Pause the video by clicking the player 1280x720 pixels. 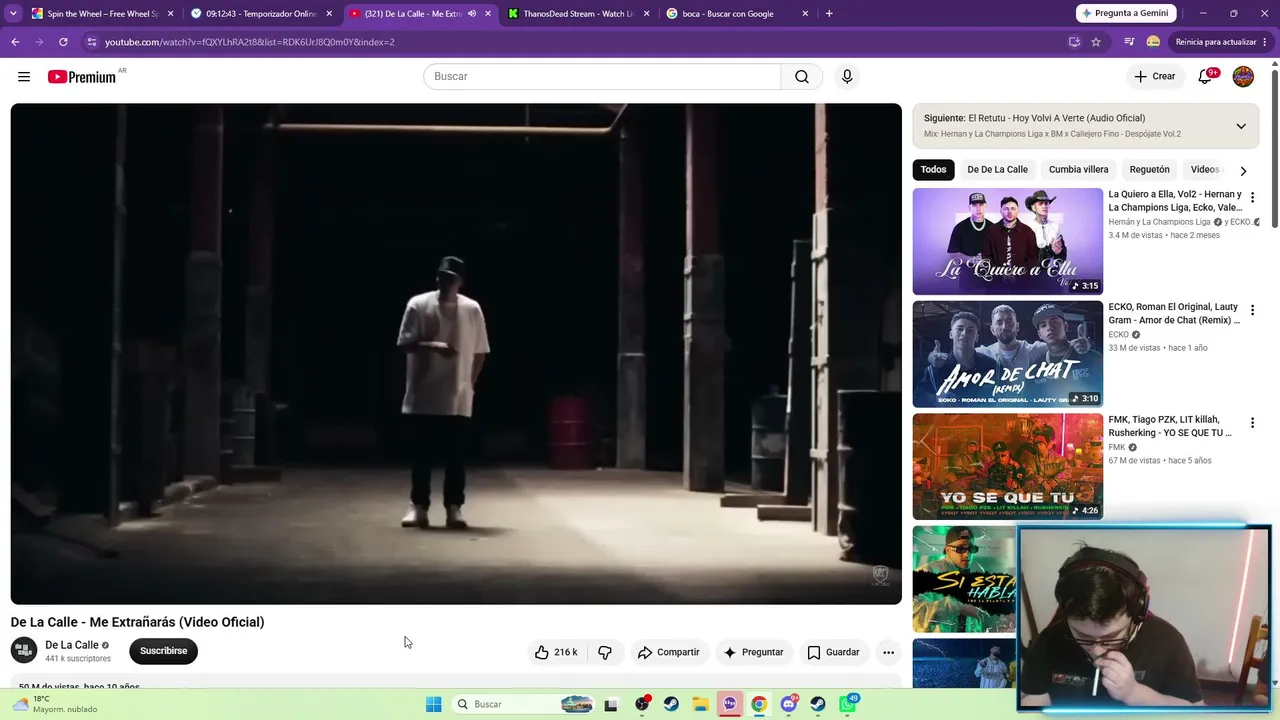[456, 354]
